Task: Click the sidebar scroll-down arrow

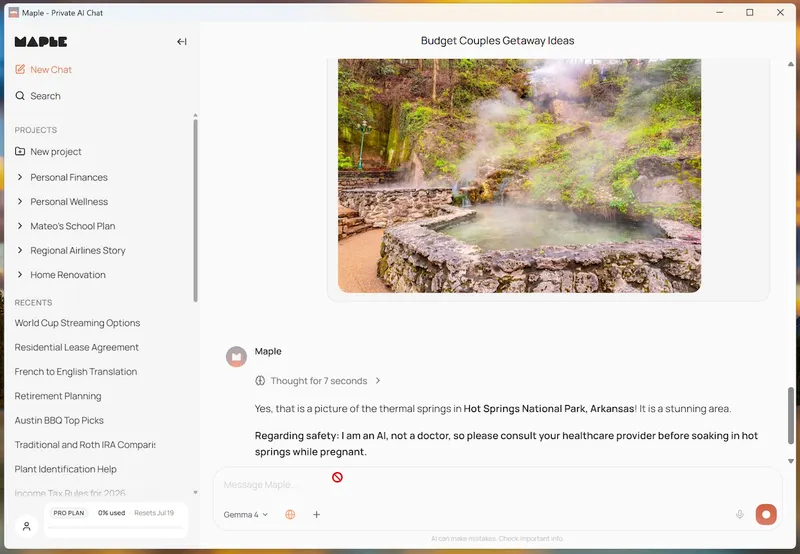Action: 195,493
